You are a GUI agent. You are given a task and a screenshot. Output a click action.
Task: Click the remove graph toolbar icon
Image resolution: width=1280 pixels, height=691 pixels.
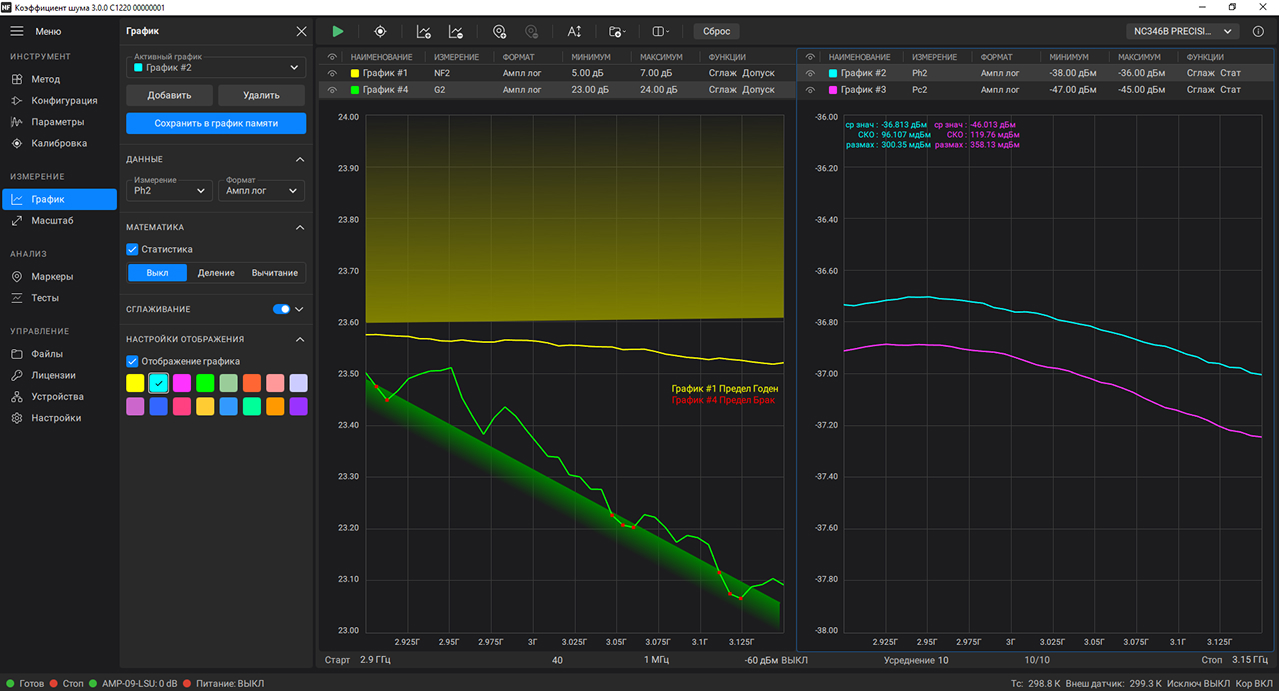[x=456, y=31]
